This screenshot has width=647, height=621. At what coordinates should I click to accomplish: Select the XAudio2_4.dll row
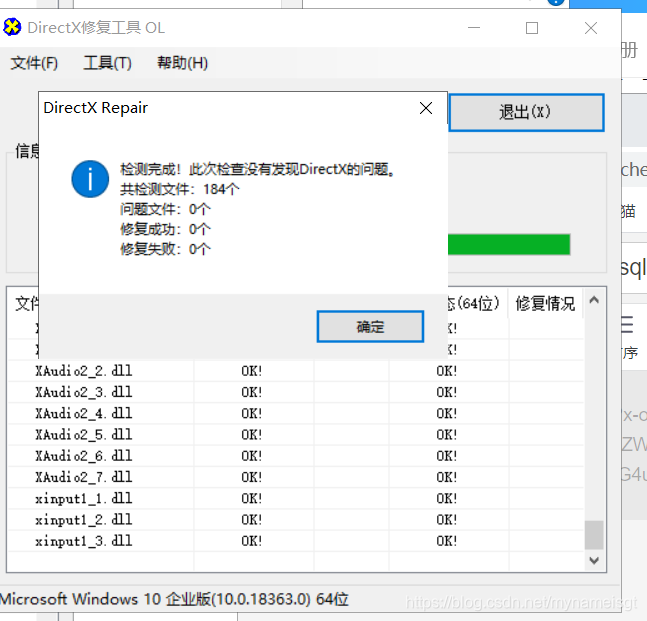point(295,413)
